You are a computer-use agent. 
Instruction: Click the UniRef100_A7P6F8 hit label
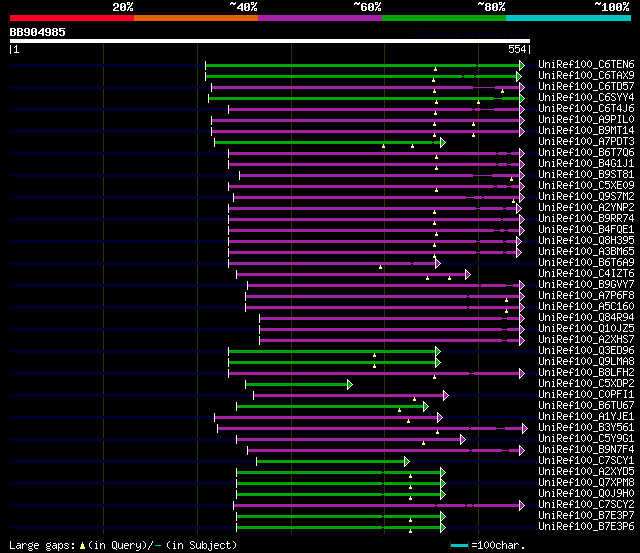tap(586, 296)
